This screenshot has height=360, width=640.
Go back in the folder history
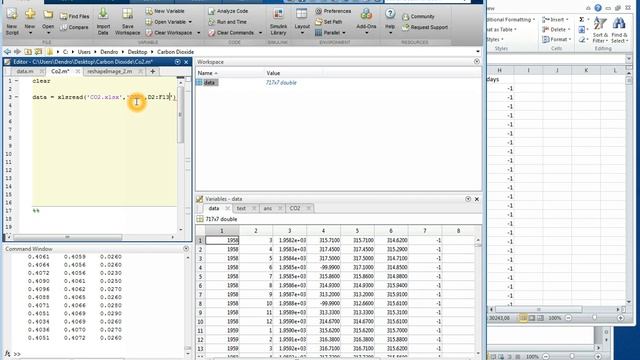7,52
